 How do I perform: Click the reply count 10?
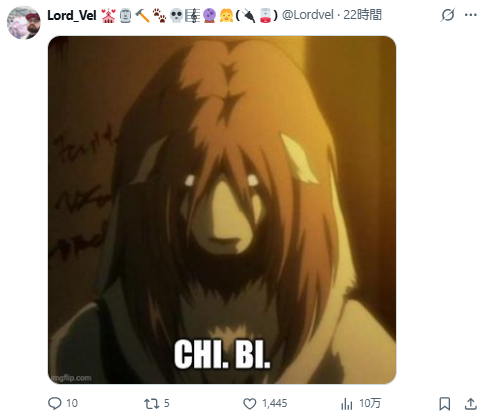(72, 403)
